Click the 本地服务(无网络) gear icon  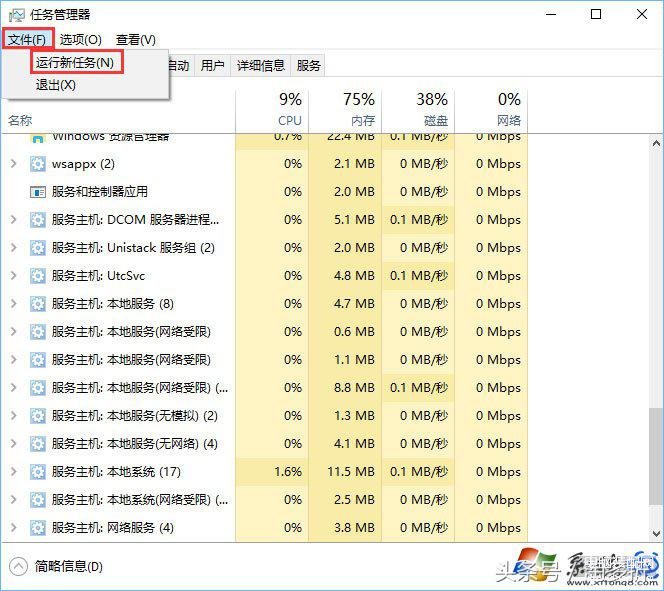[x=38, y=444]
